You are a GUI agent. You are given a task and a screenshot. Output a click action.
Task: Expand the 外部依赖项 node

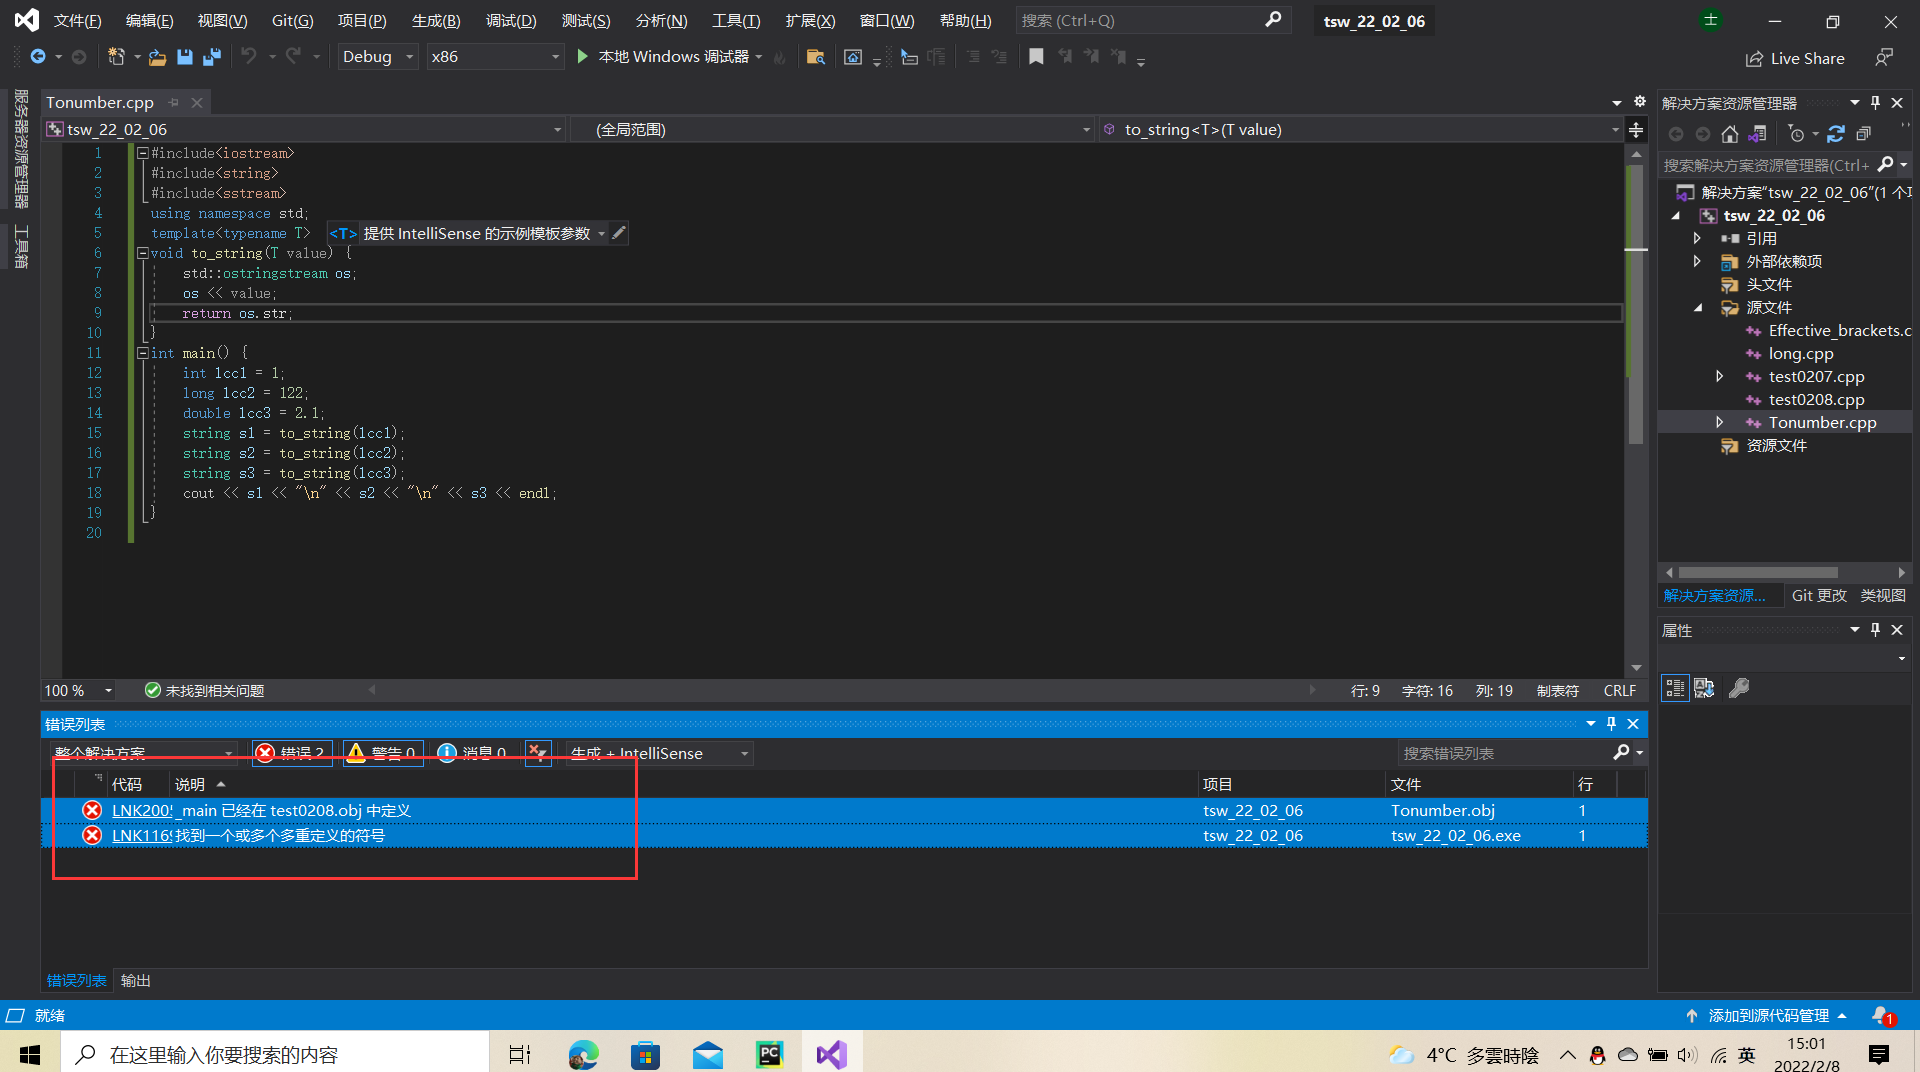click(x=1697, y=261)
